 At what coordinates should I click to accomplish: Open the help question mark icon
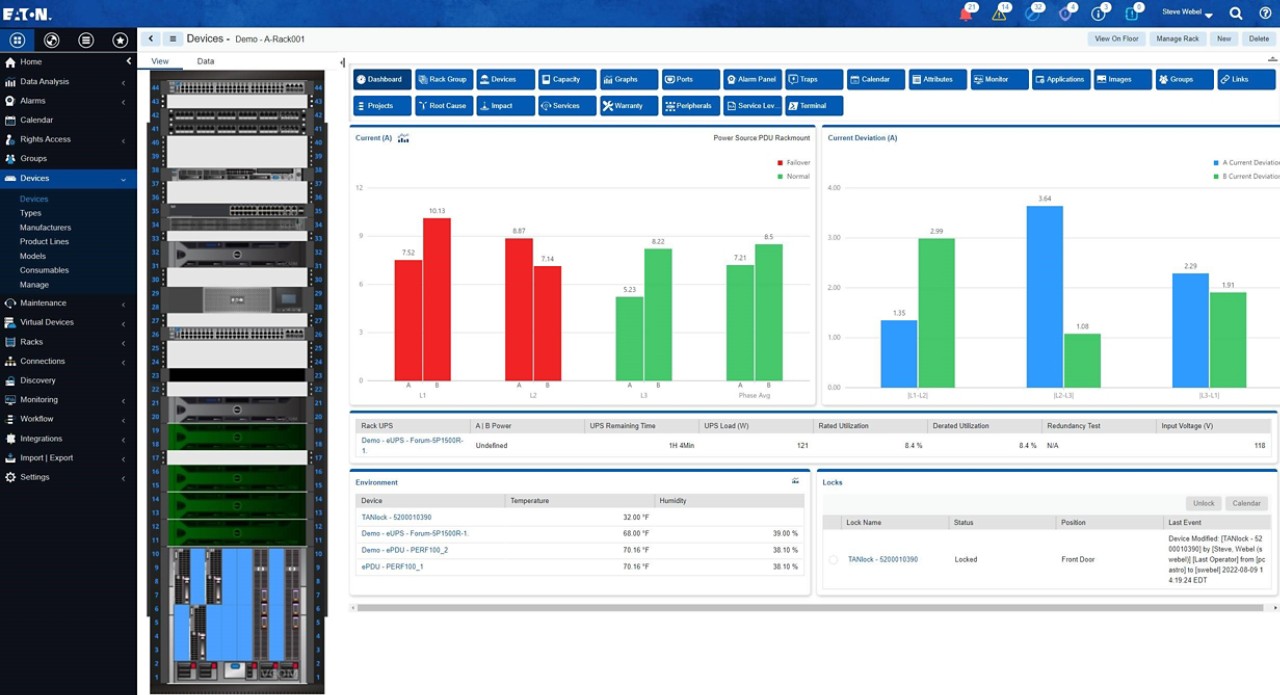click(x=1265, y=14)
